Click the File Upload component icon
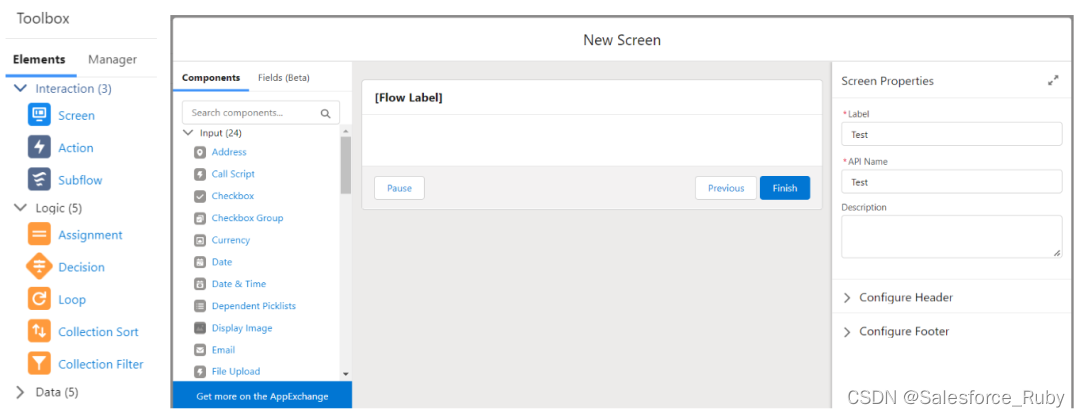The width and height of the screenshot is (1080, 417). (x=200, y=372)
